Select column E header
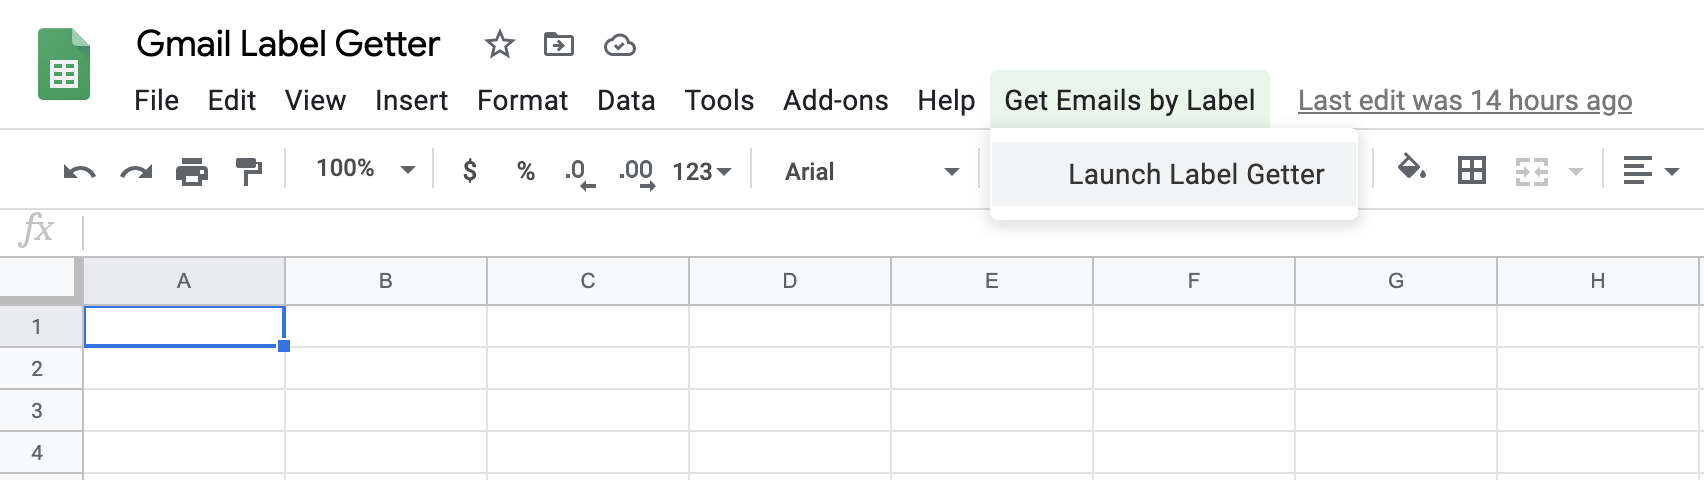Viewport: 1704px width, 480px height. click(x=992, y=281)
